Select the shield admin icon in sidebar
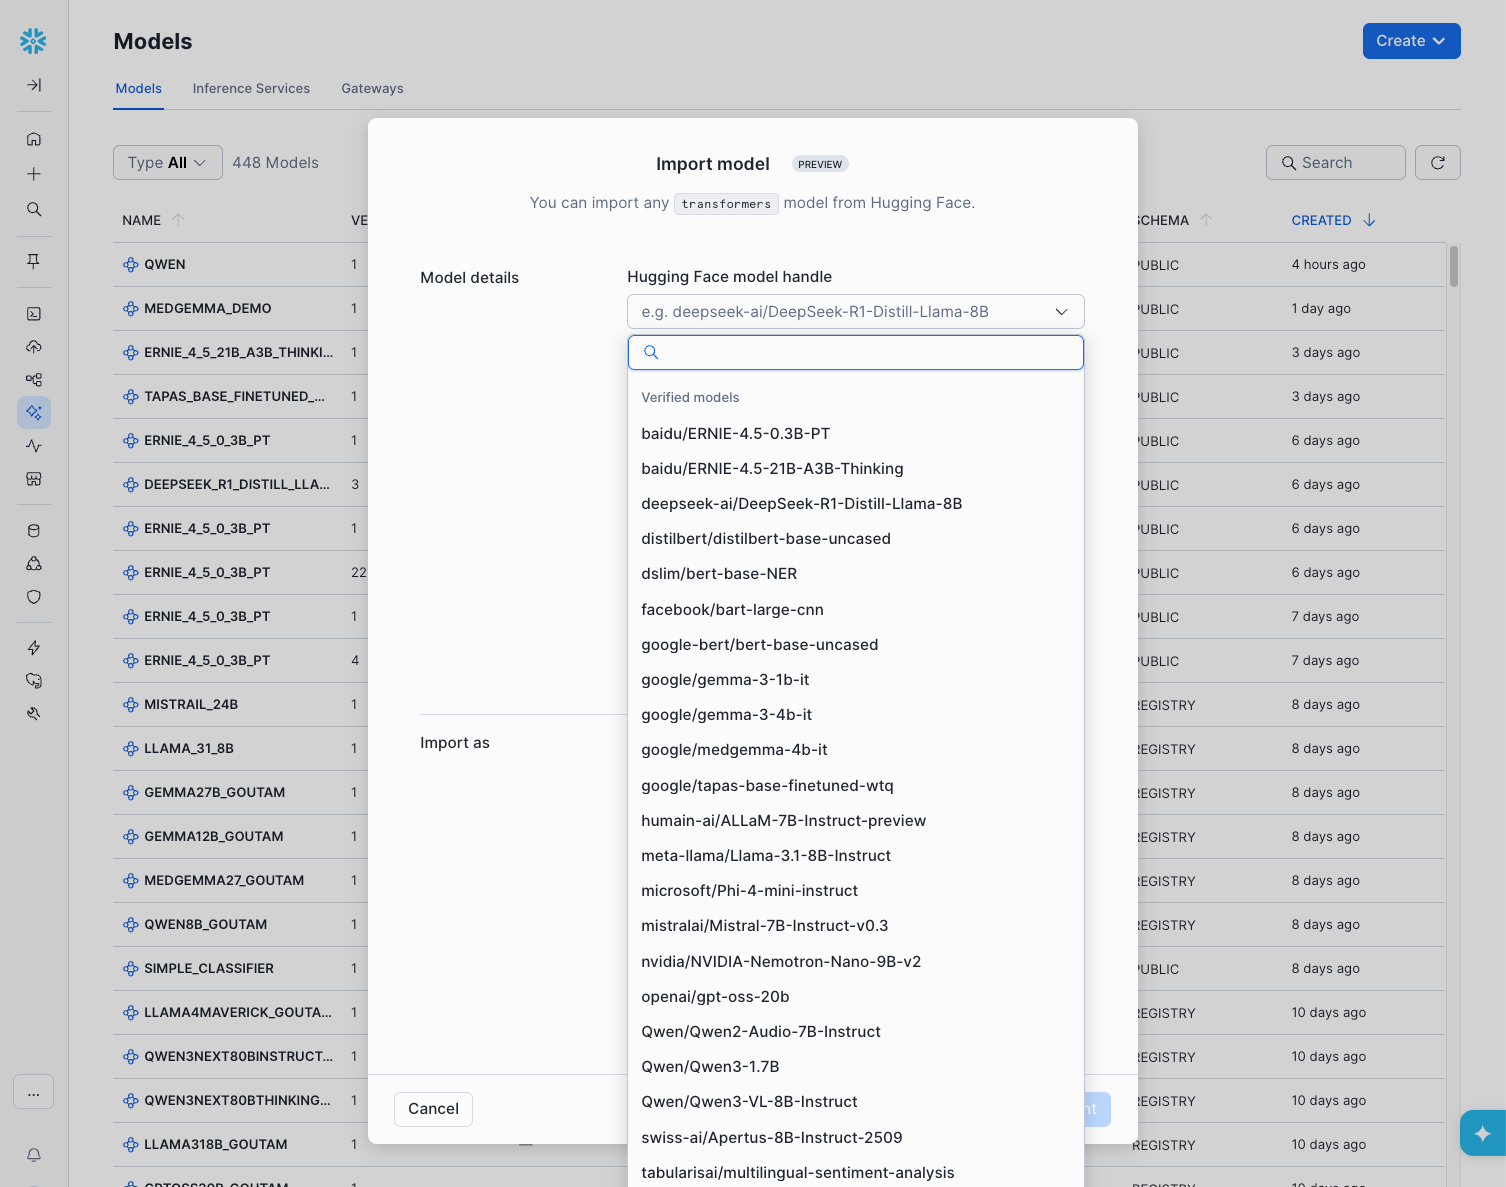1506x1187 pixels. point(33,597)
